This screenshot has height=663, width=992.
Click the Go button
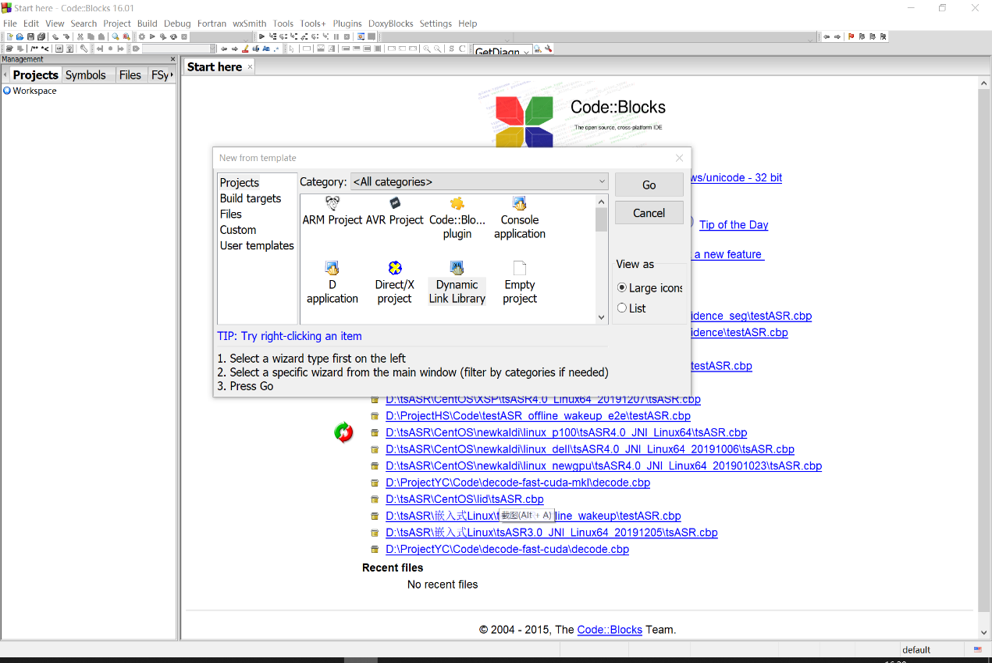[649, 185]
